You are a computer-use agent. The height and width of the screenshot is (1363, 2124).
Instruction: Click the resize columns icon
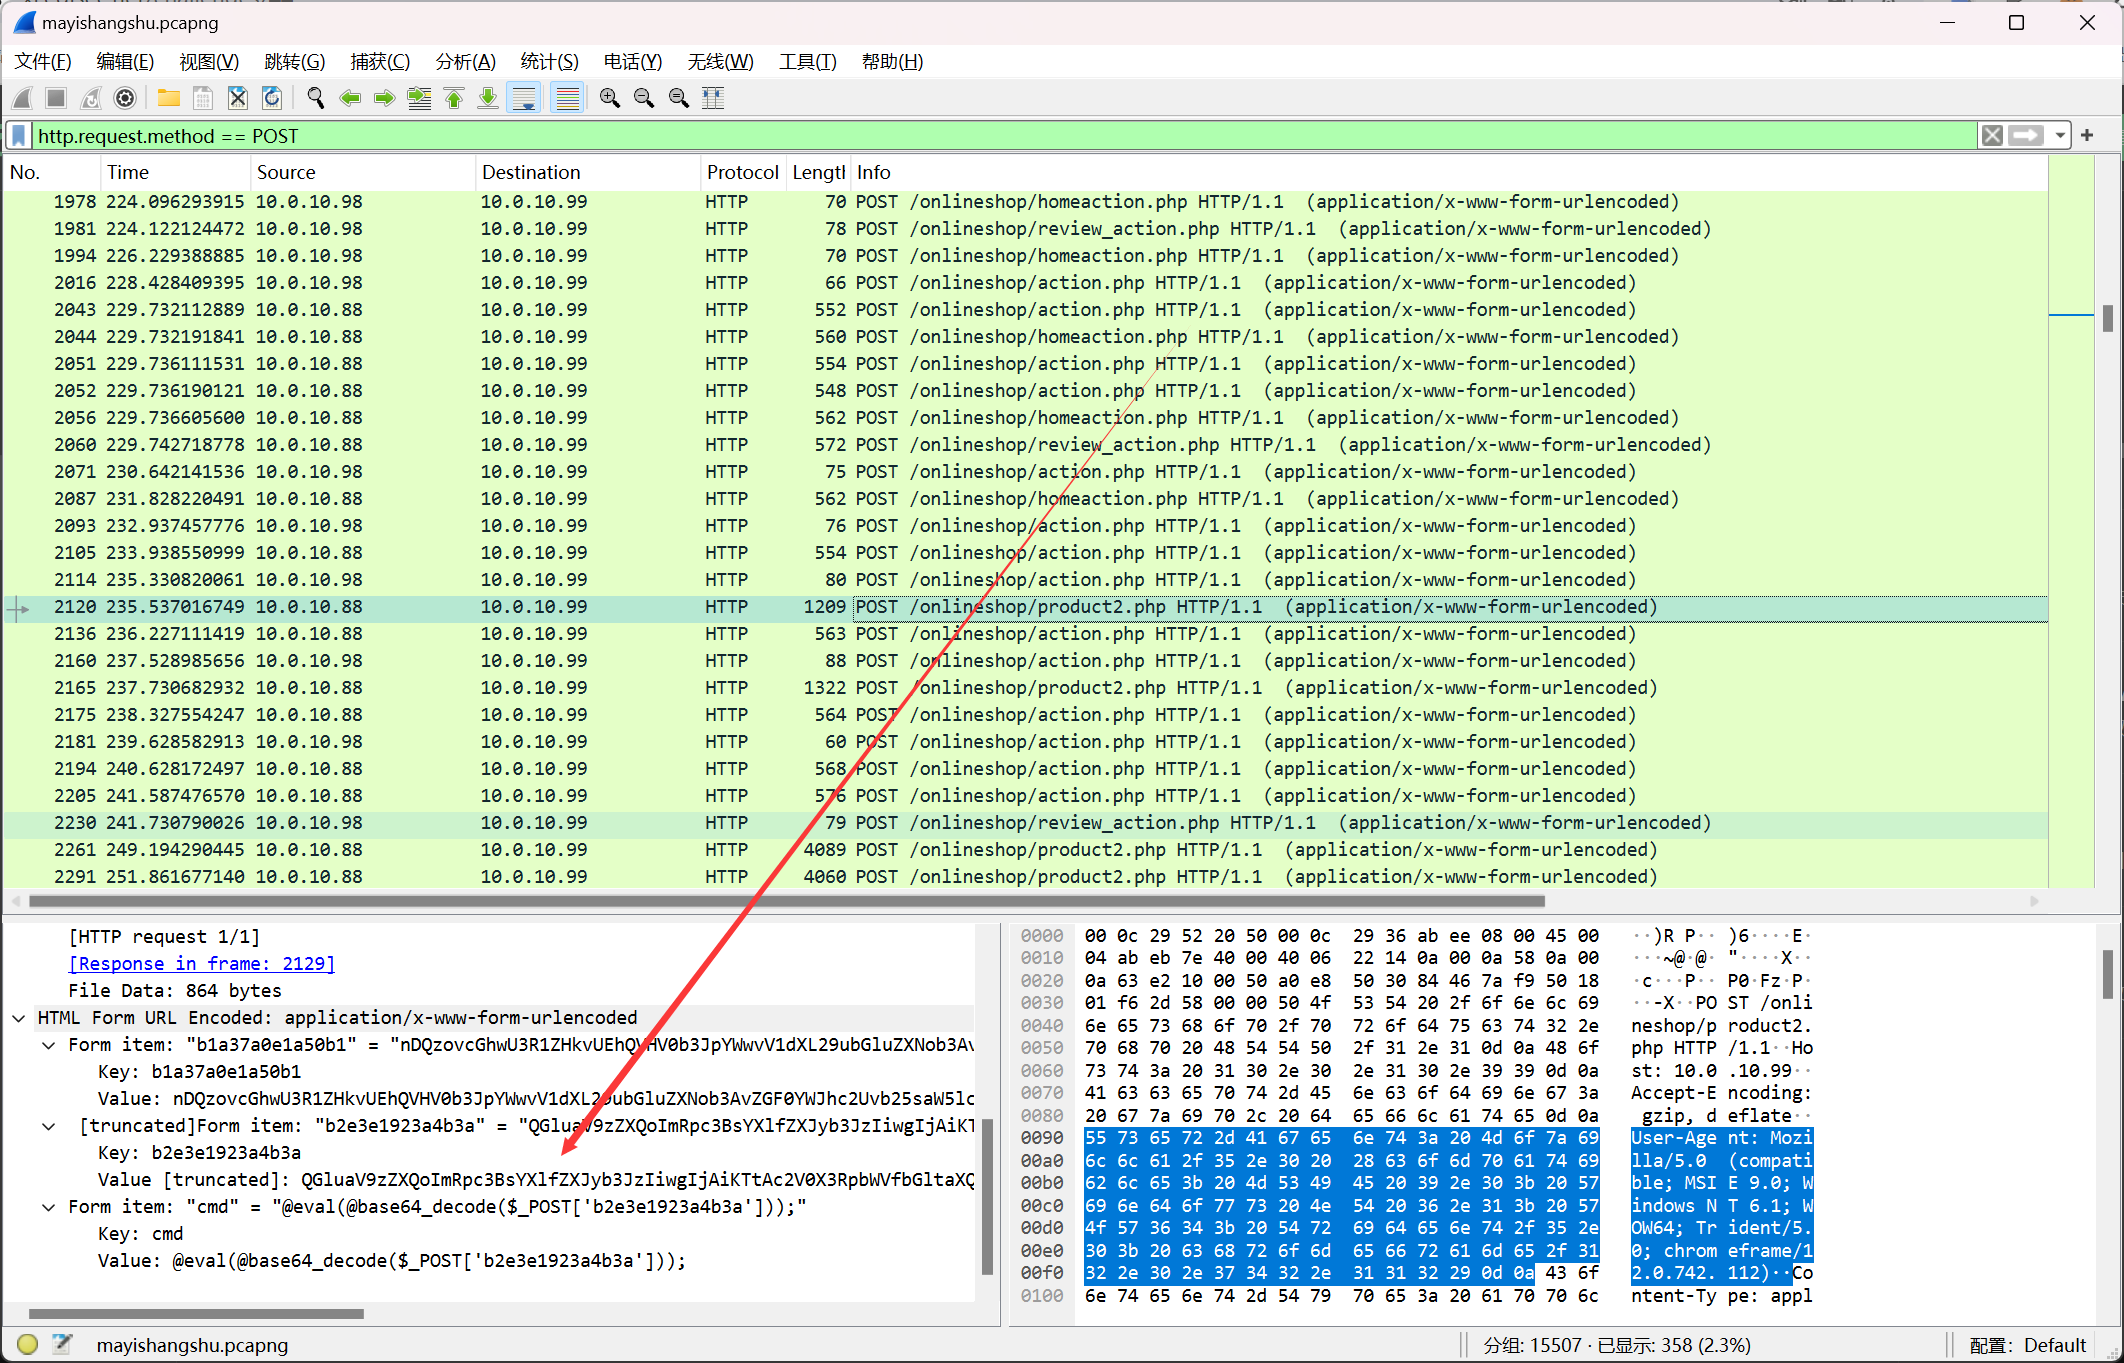(713, 98)
